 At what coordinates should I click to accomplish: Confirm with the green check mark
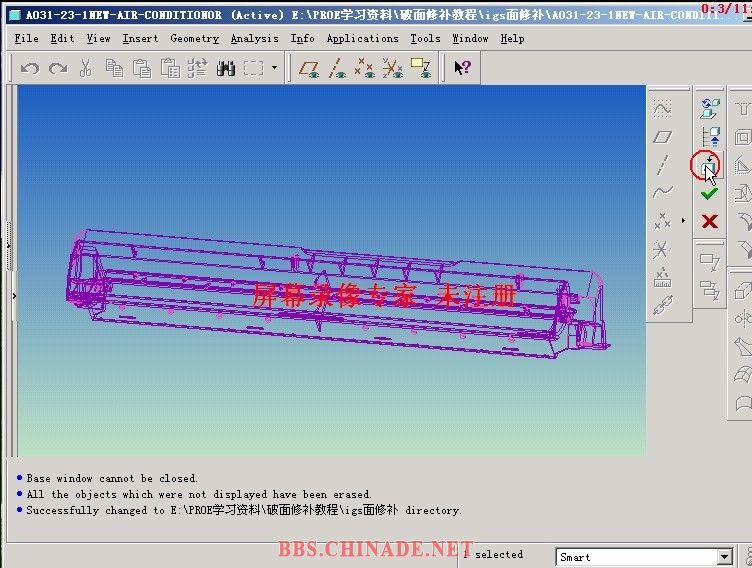pyautogui.click(x=709, y=194)
